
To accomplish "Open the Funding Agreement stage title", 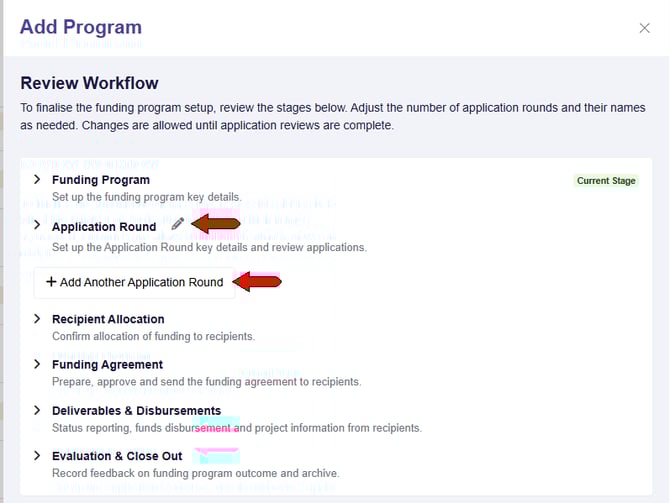I will tap(107, 365).
